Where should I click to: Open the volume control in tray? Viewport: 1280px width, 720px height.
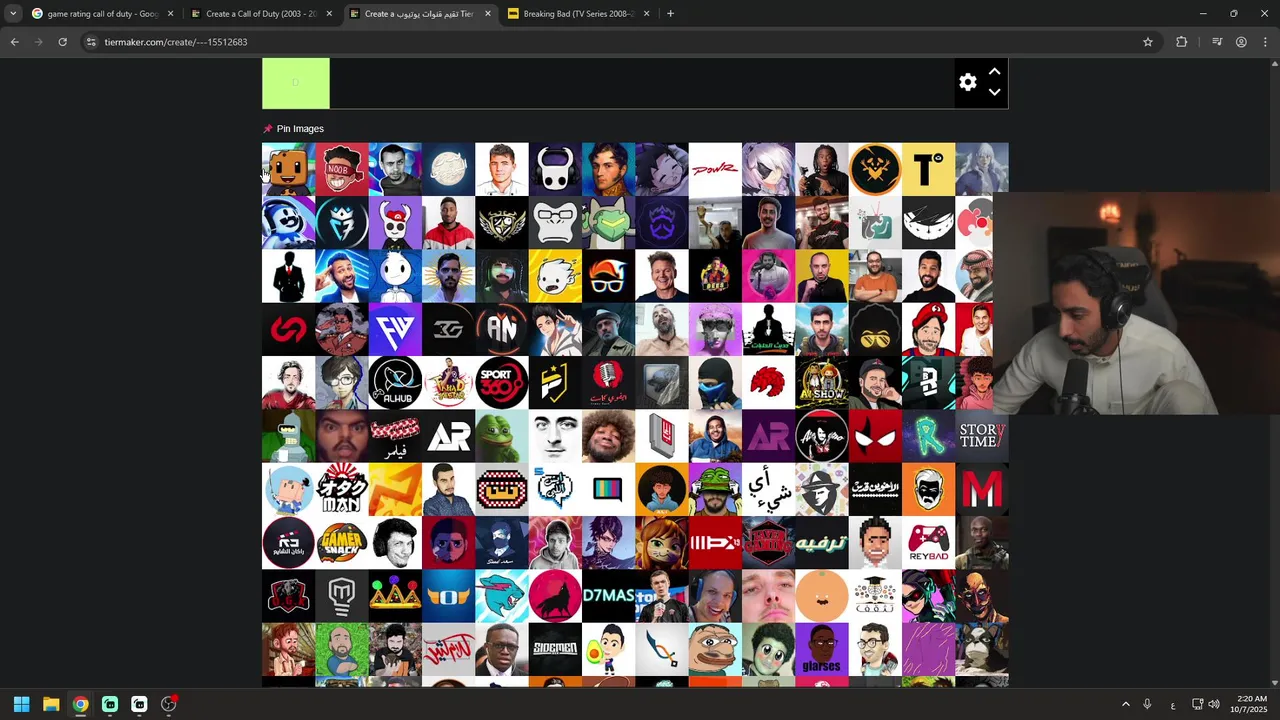pyautogui.click(x=1214, y=704)
